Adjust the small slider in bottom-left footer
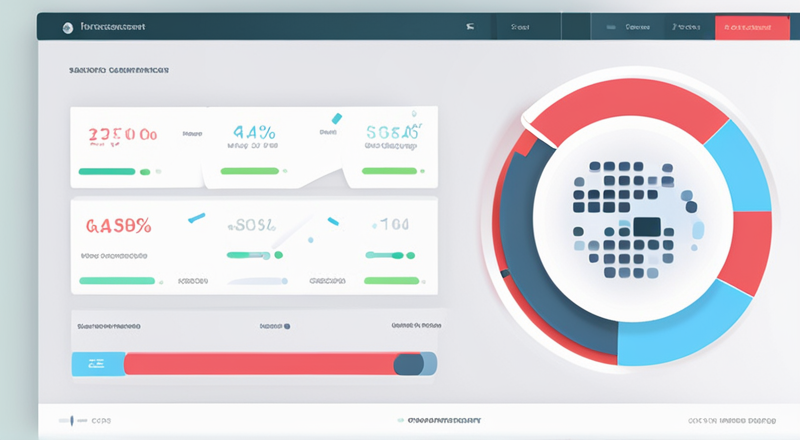 72,420
